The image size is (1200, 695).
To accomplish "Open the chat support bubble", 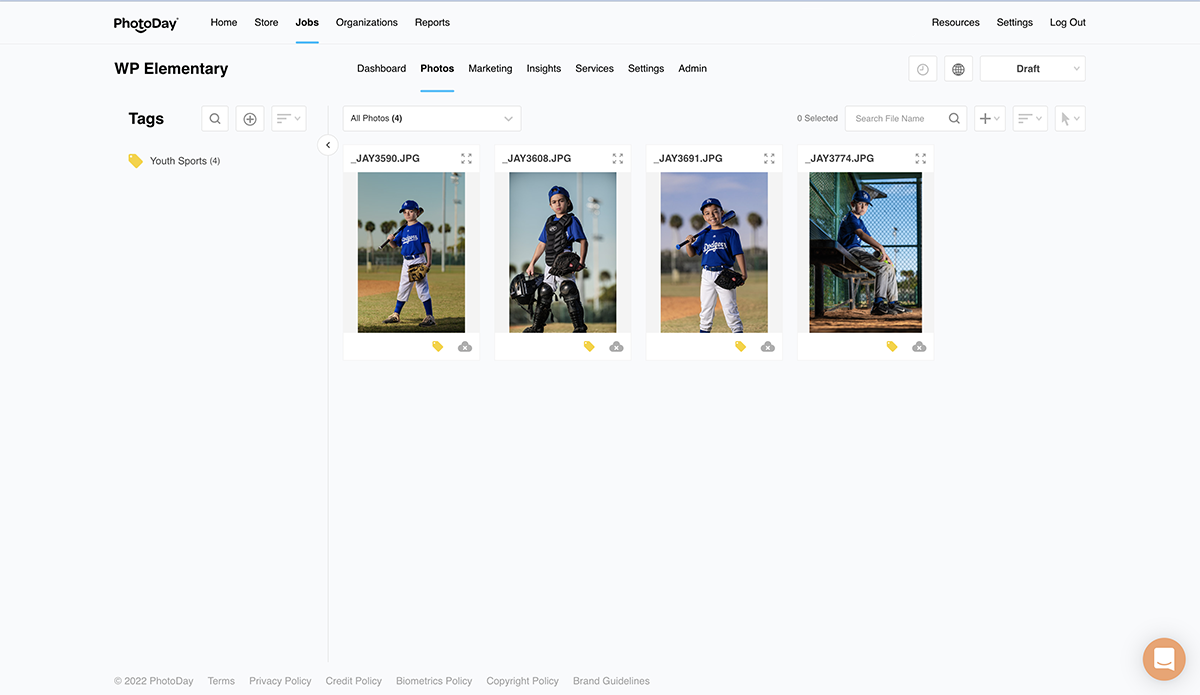I will (1163, 659).
